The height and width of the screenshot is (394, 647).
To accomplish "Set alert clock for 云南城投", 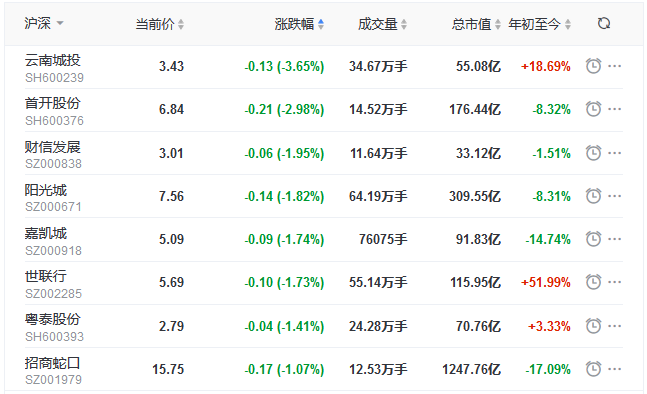I will [593, 66].
